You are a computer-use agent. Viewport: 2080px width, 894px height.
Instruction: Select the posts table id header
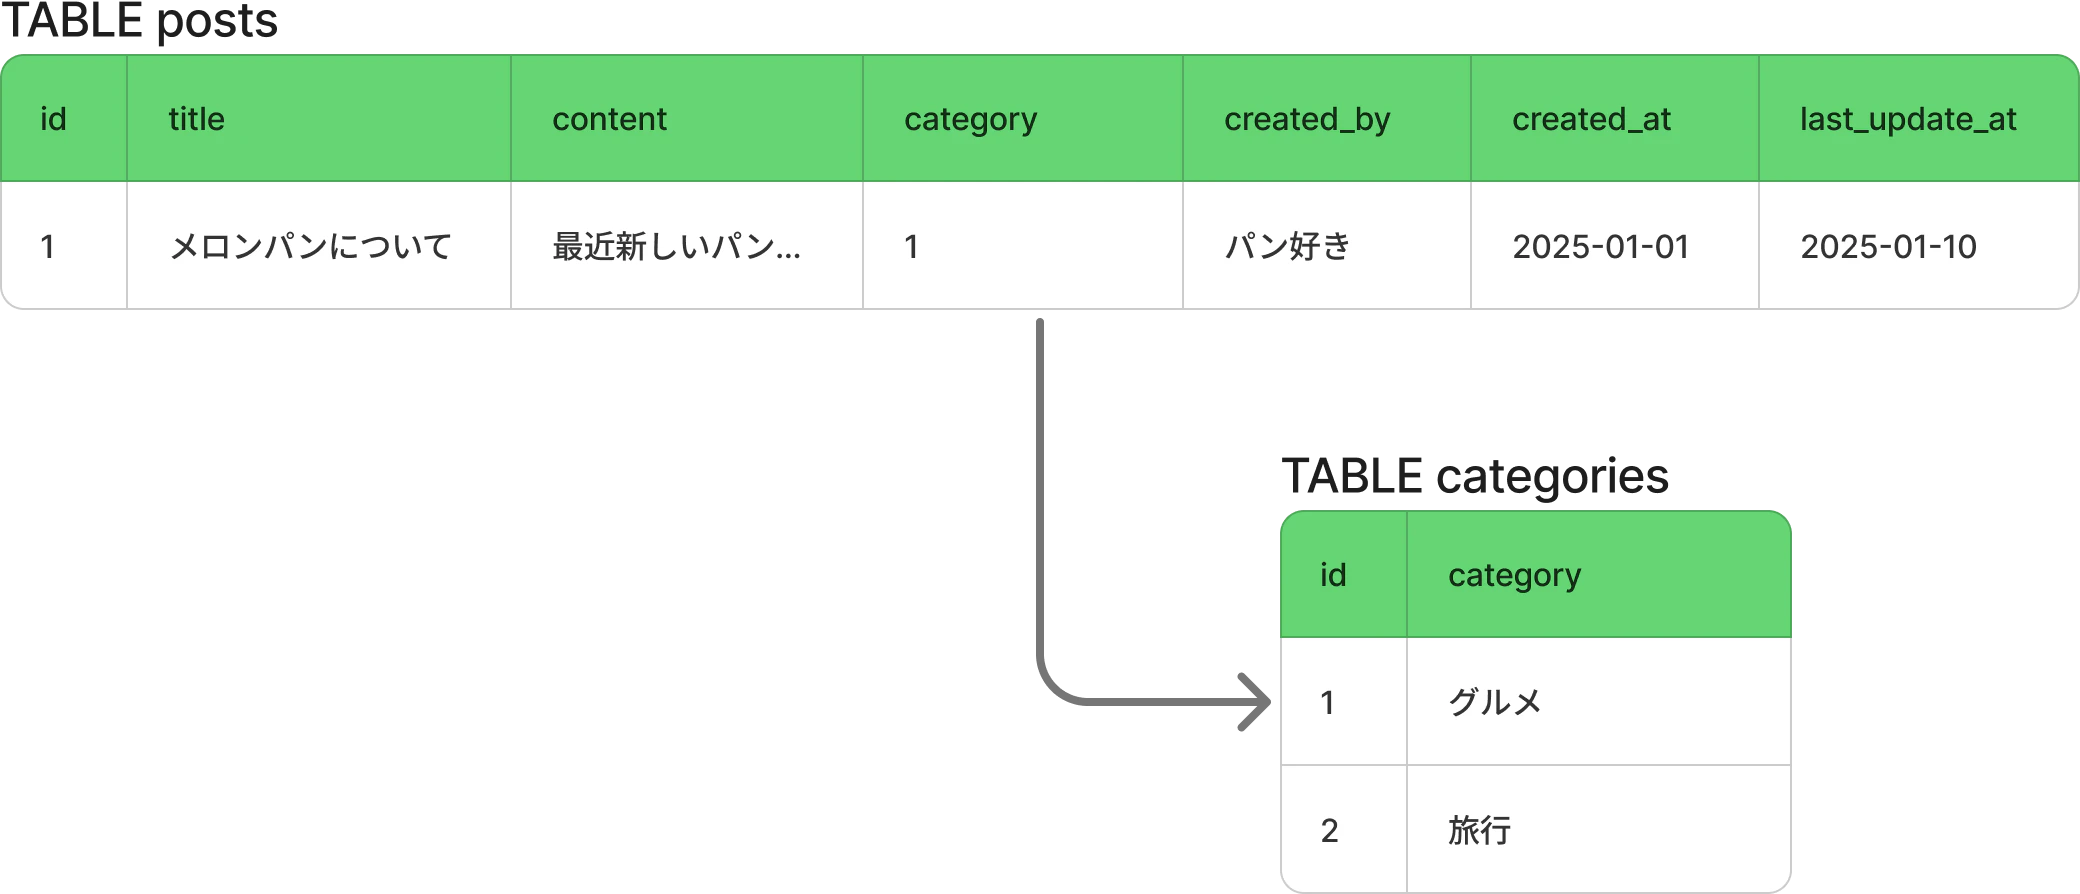(64, 119)
